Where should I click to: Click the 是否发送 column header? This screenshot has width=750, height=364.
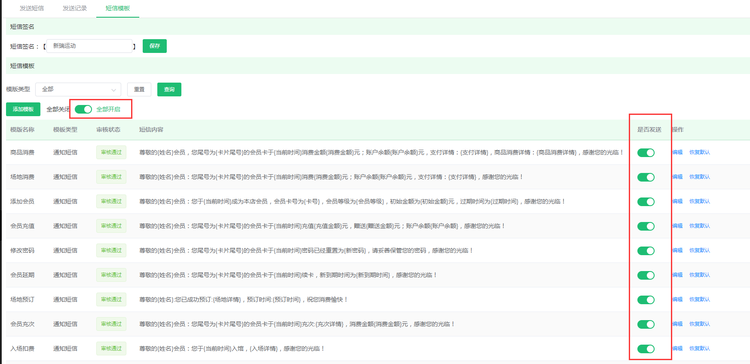pyautogui.click(x=649, y=130)
